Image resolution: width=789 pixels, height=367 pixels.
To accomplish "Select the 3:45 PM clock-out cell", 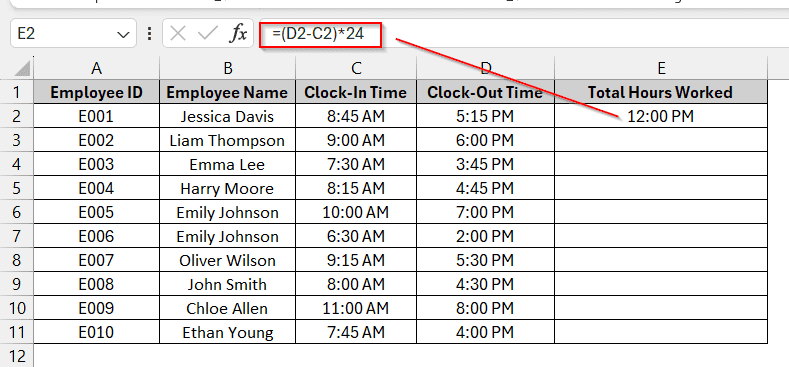I will pos(486,164).
